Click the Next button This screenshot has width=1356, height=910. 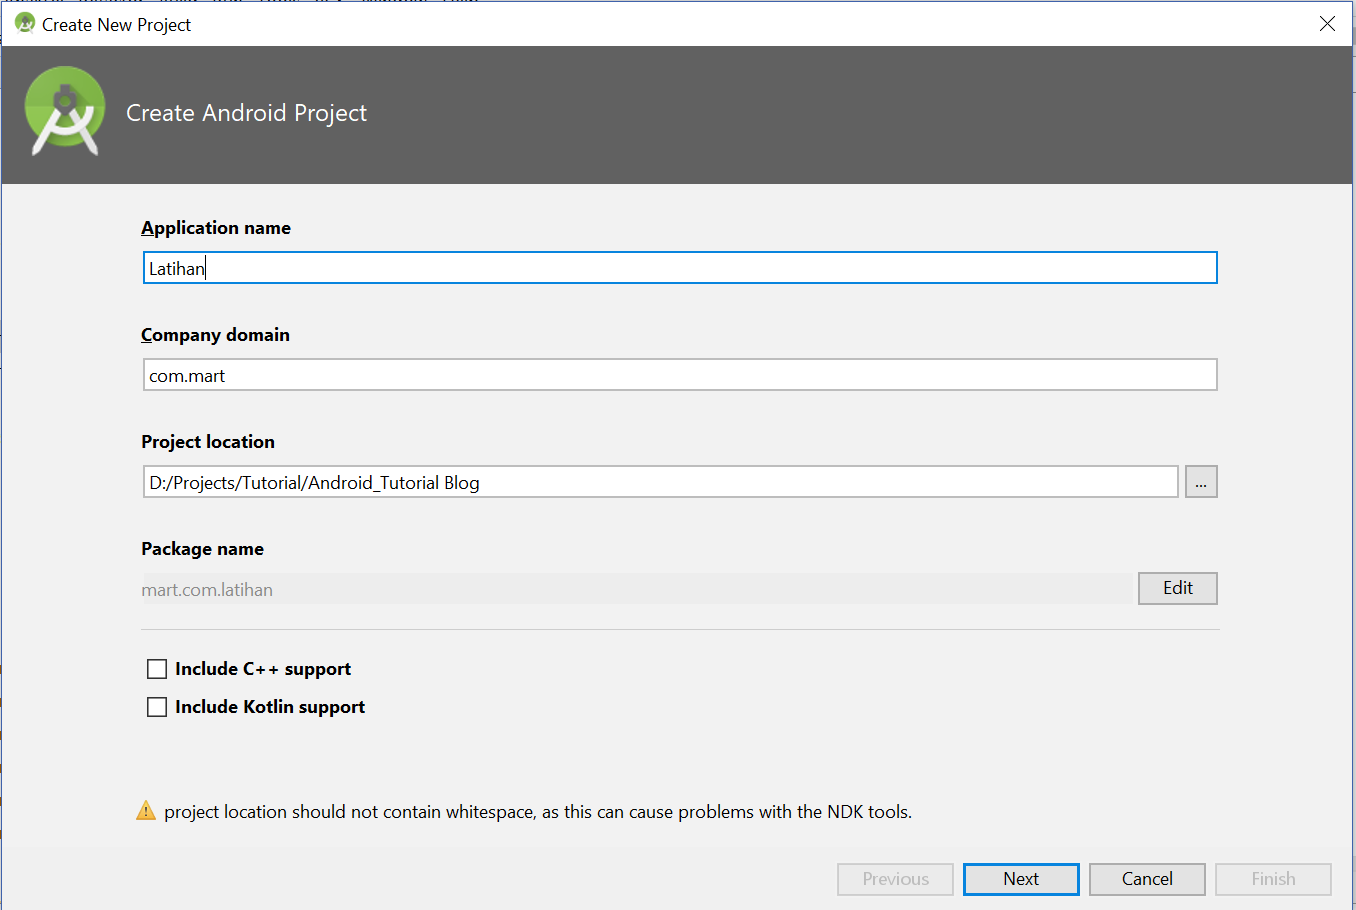click(1020, 878)
